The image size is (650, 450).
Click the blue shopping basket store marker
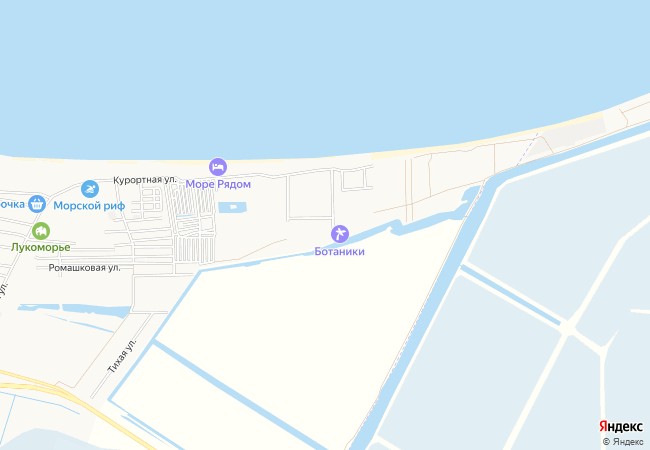(x=37, y=204)
